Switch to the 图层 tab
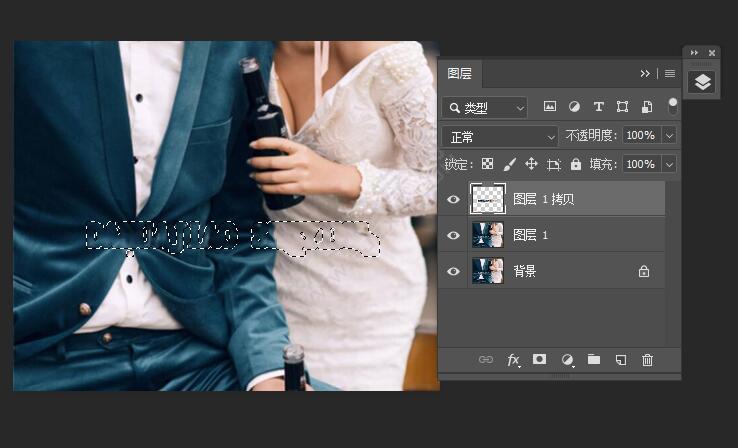This screenshot has height=448, width=738. click(459, 73)
